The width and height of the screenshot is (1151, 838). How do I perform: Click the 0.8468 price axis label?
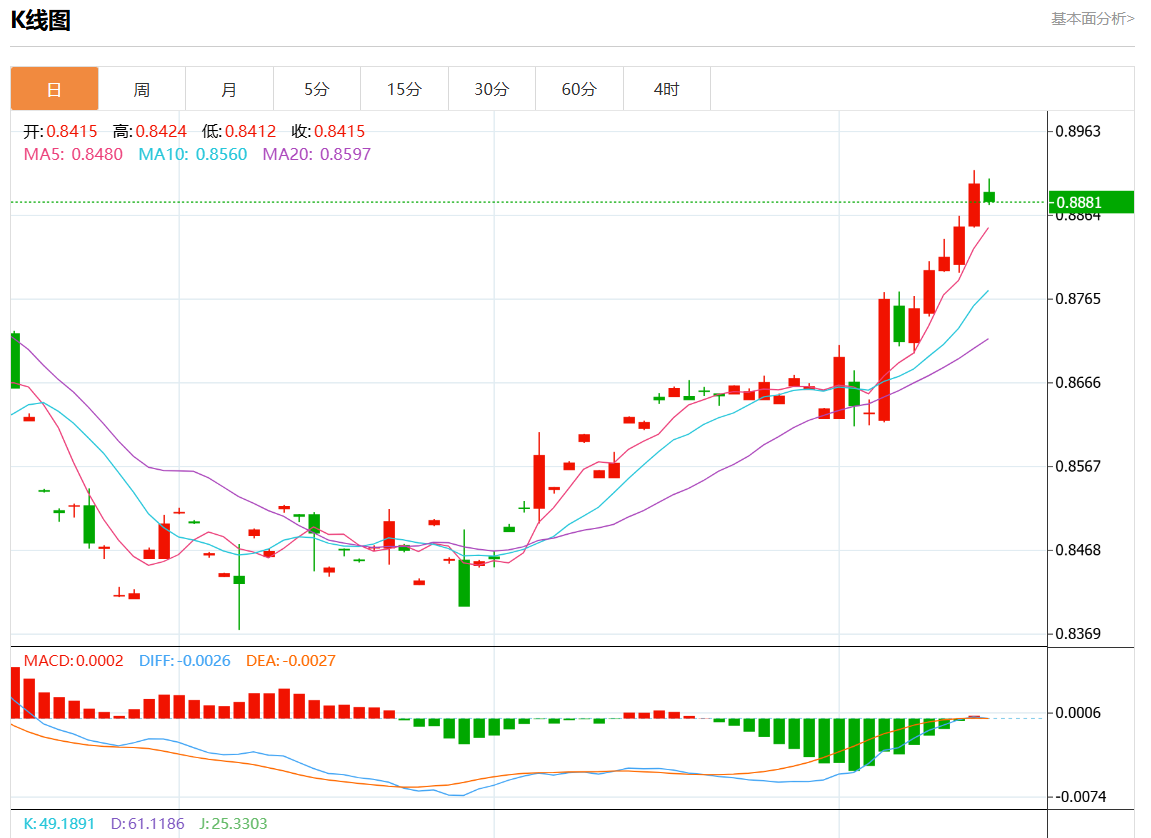click(x=1078, y=550)
